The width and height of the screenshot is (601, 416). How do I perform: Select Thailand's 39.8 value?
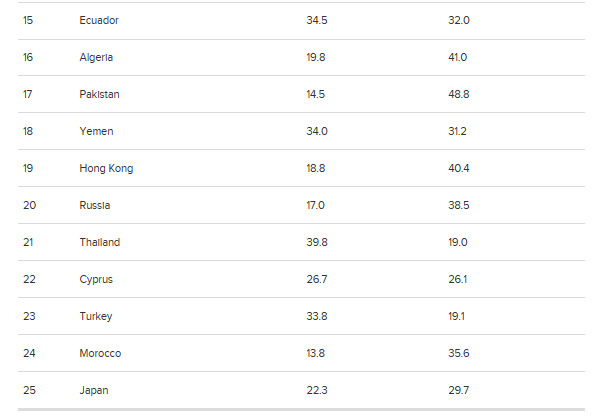[x=316, y=242]
